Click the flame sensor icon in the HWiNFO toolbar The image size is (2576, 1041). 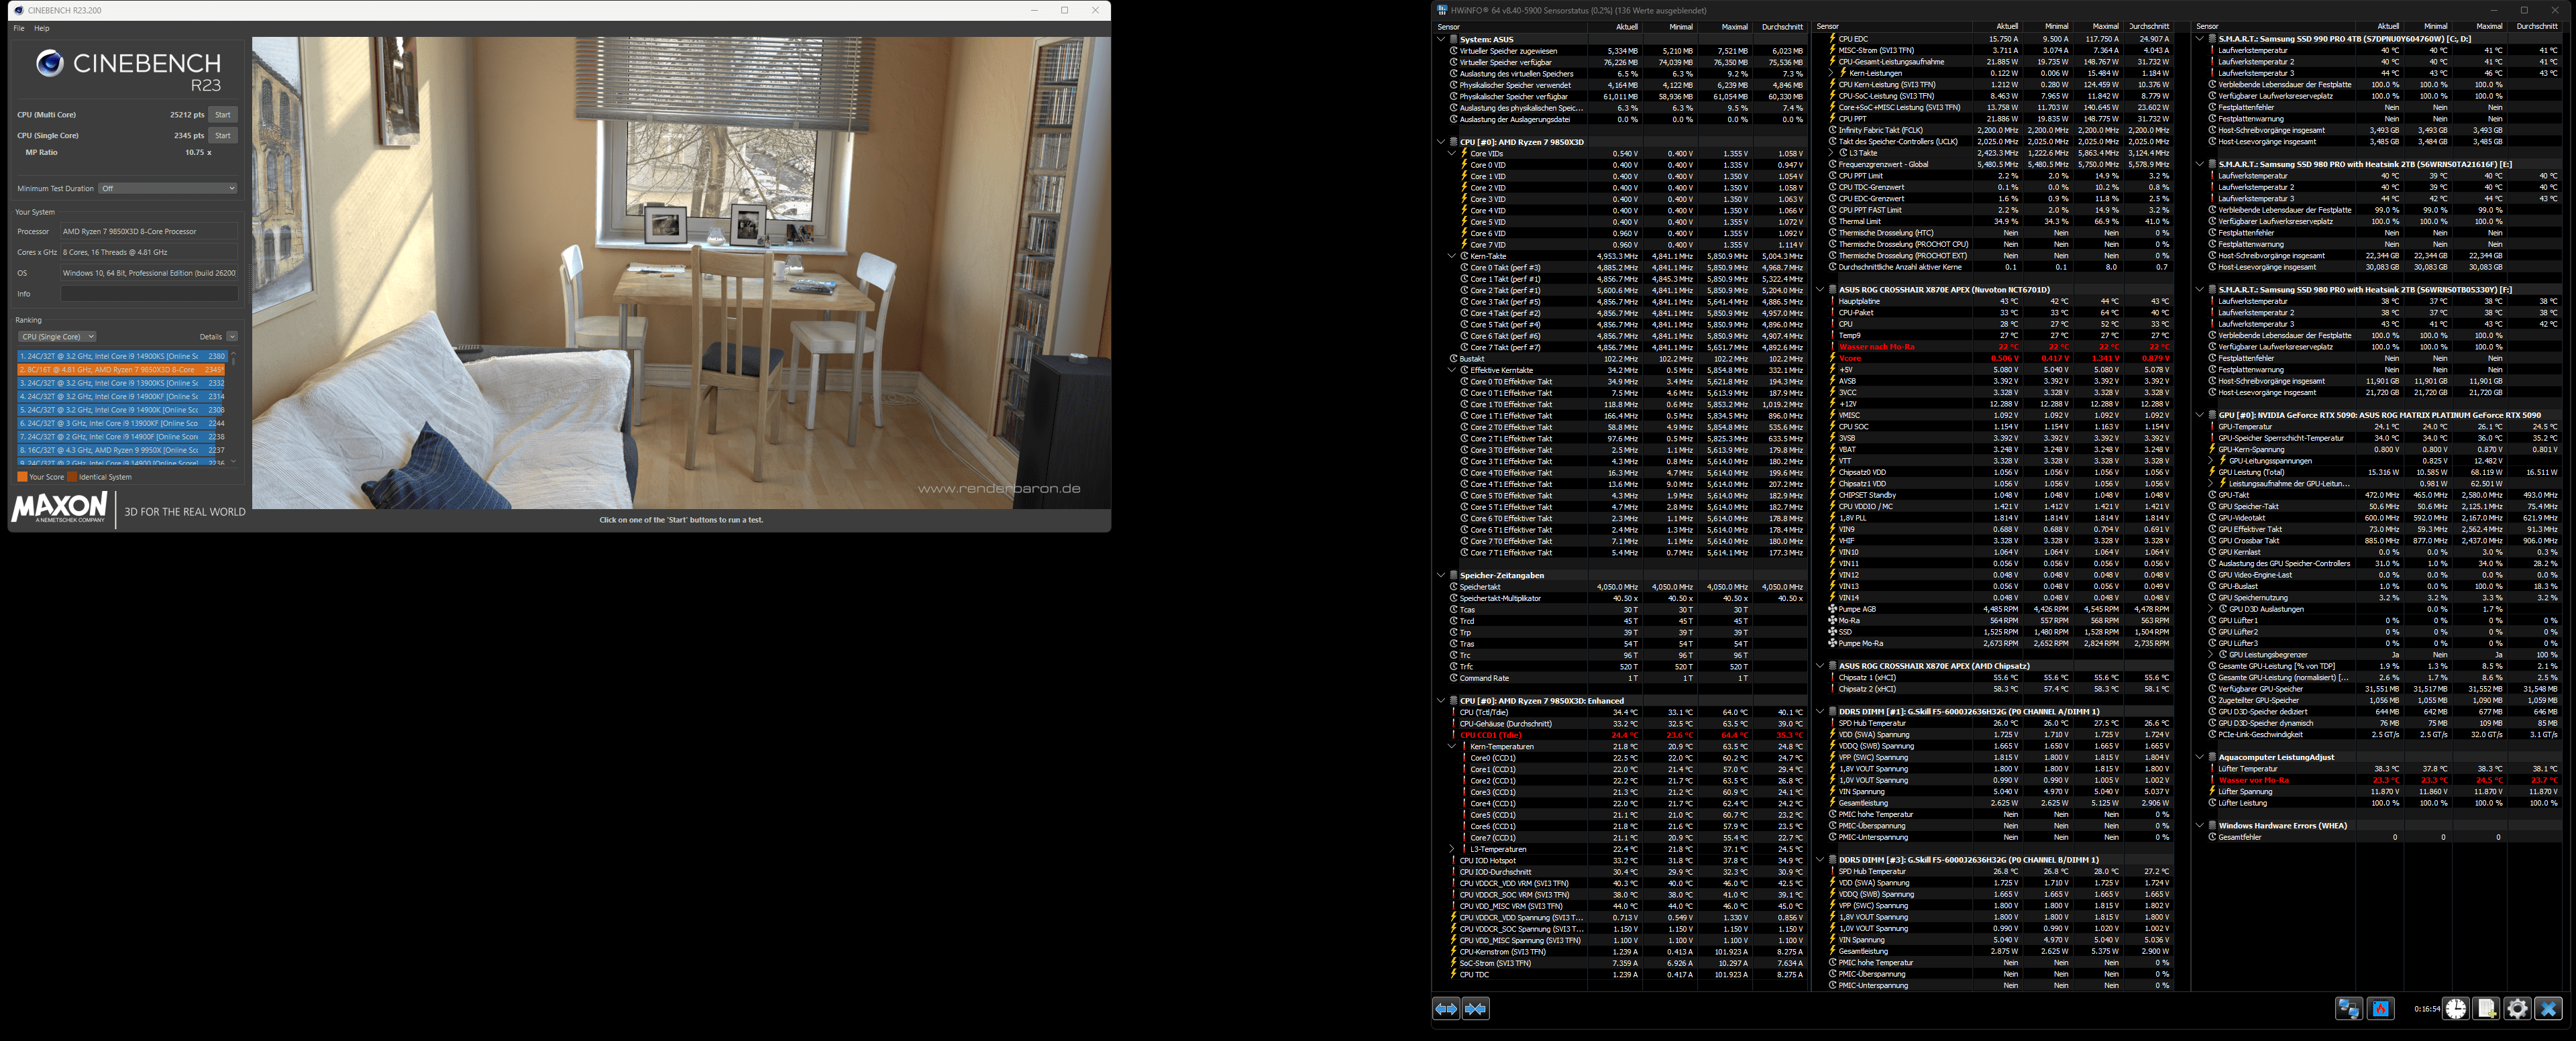pyautogui.click(x=2380, y=1009)
